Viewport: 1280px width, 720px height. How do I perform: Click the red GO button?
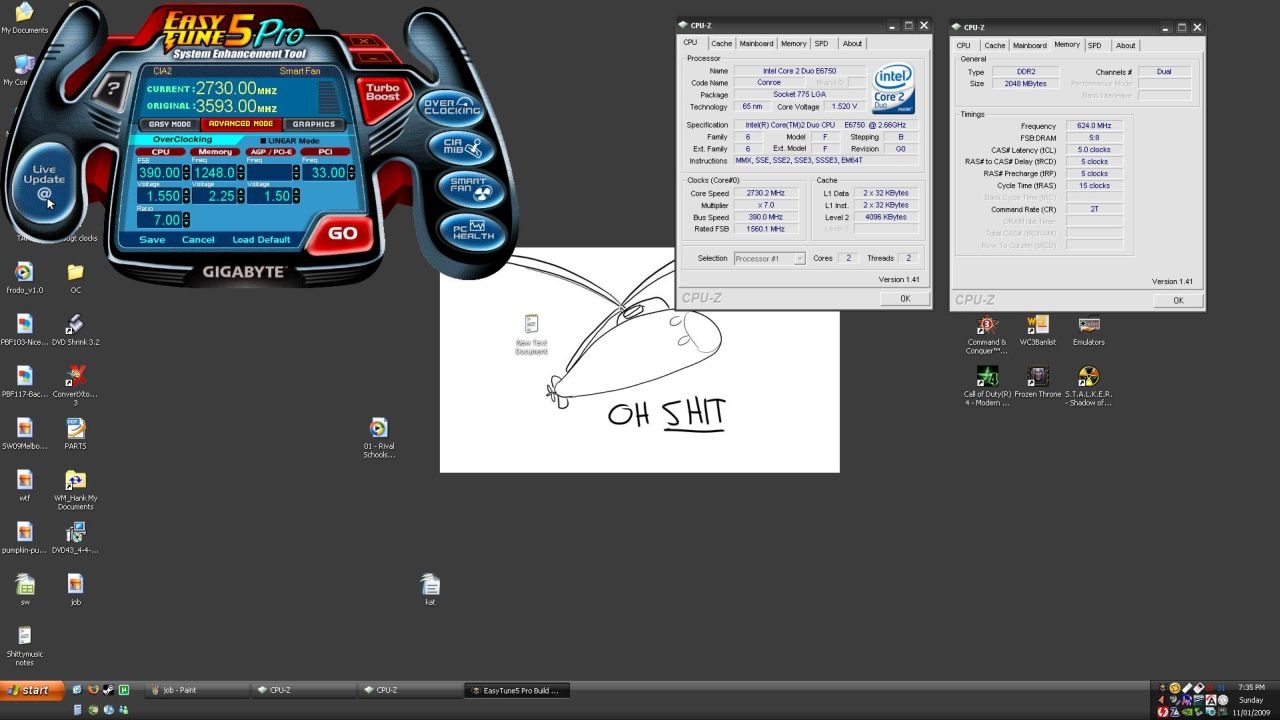(x=342, y=233)
